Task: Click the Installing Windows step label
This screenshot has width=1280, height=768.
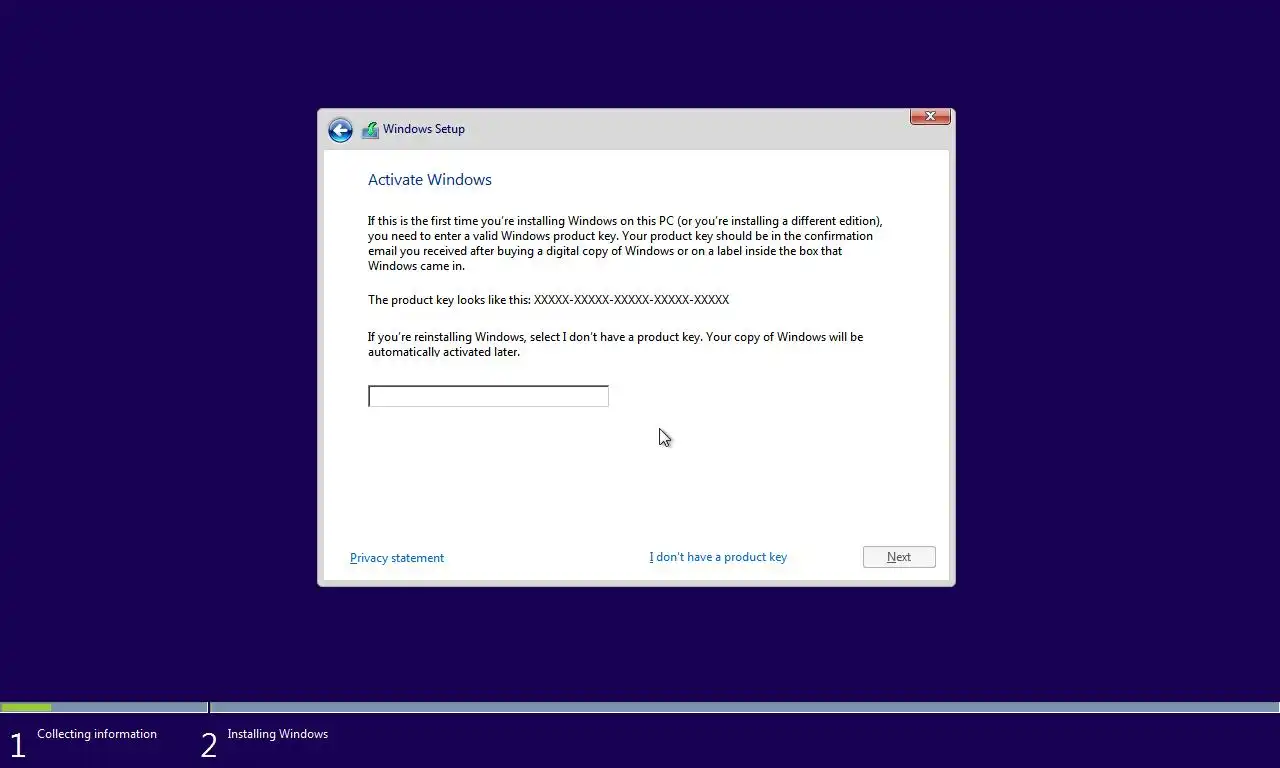Action: [x=277, y=734]
